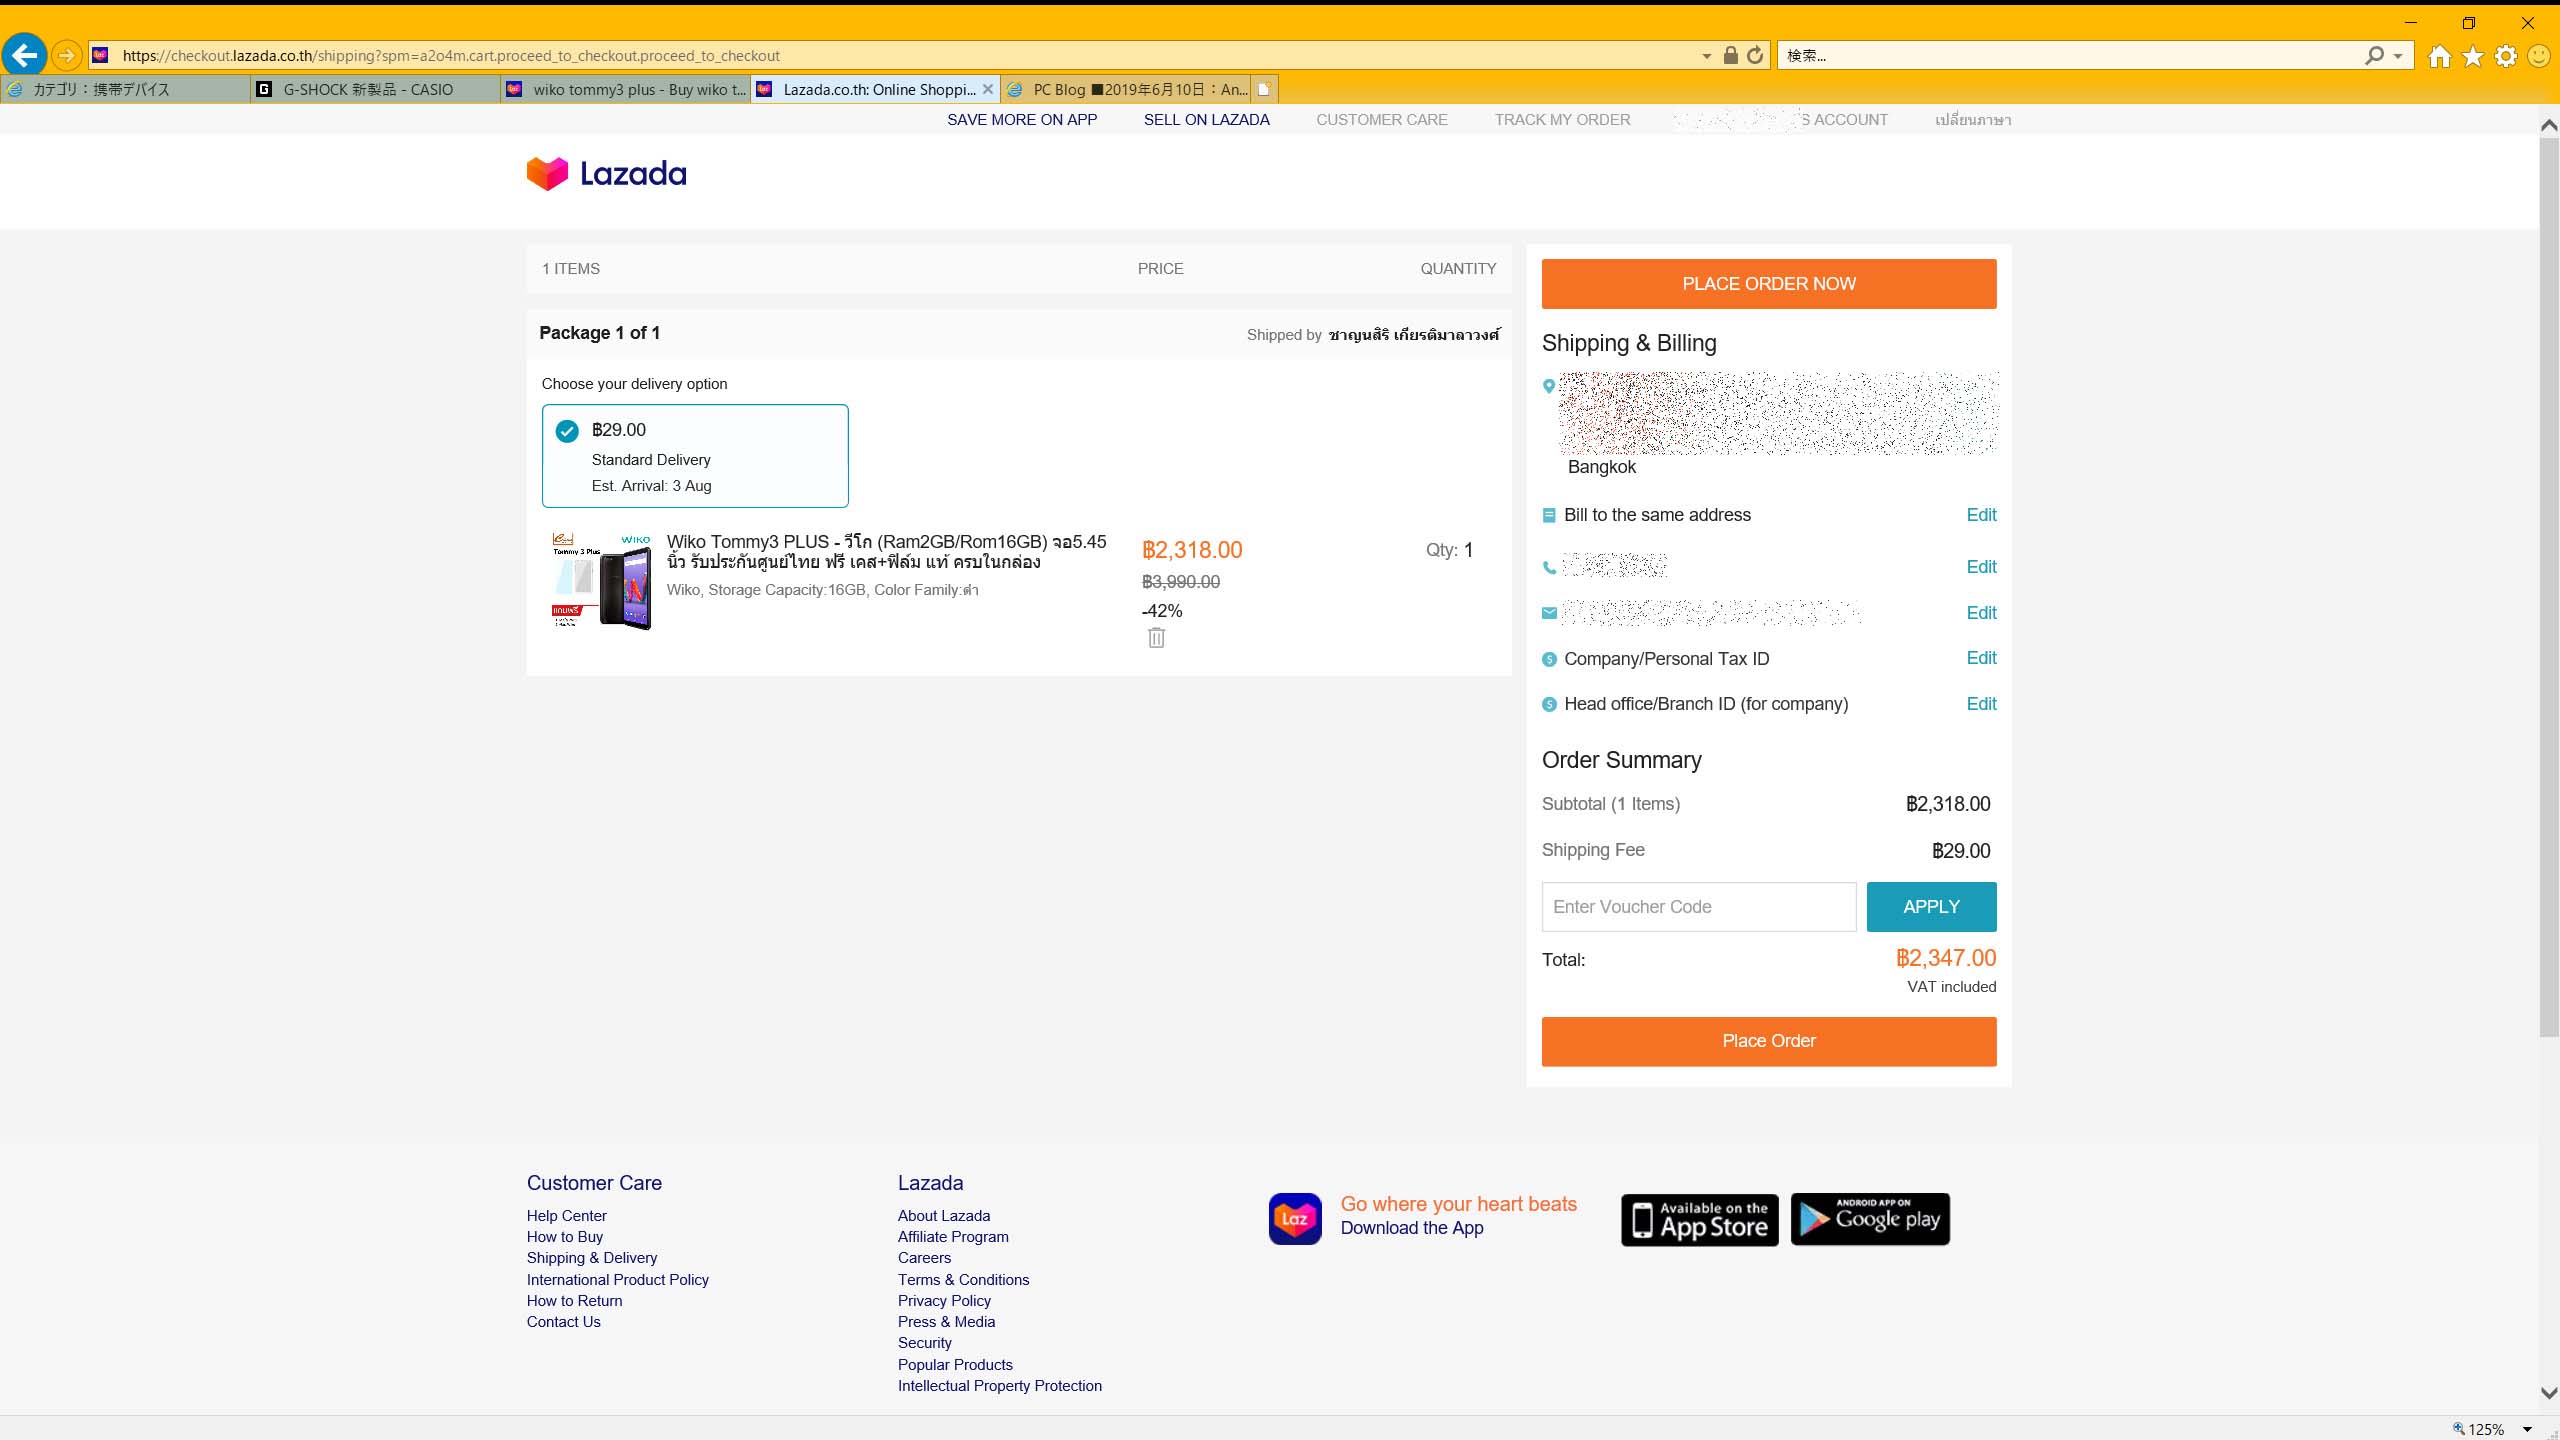Click APPLY voucher button

point(1931,907)
